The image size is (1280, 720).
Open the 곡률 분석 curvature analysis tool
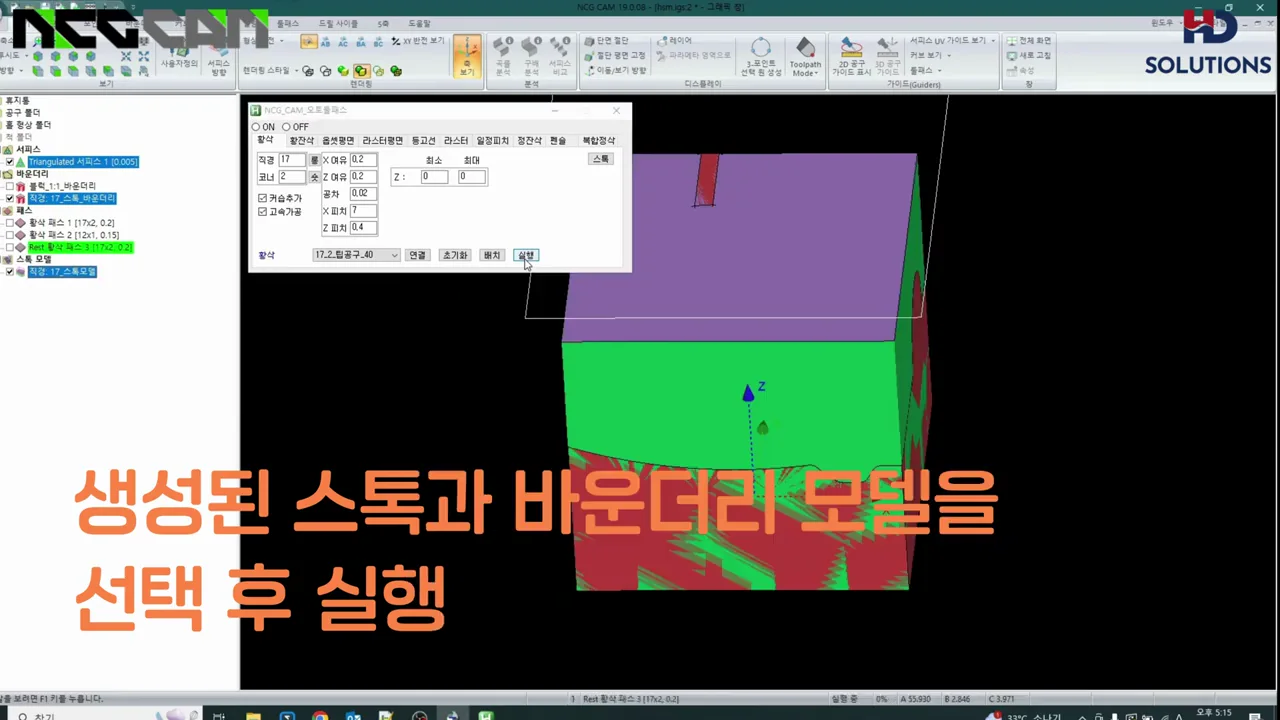[503, 57]
